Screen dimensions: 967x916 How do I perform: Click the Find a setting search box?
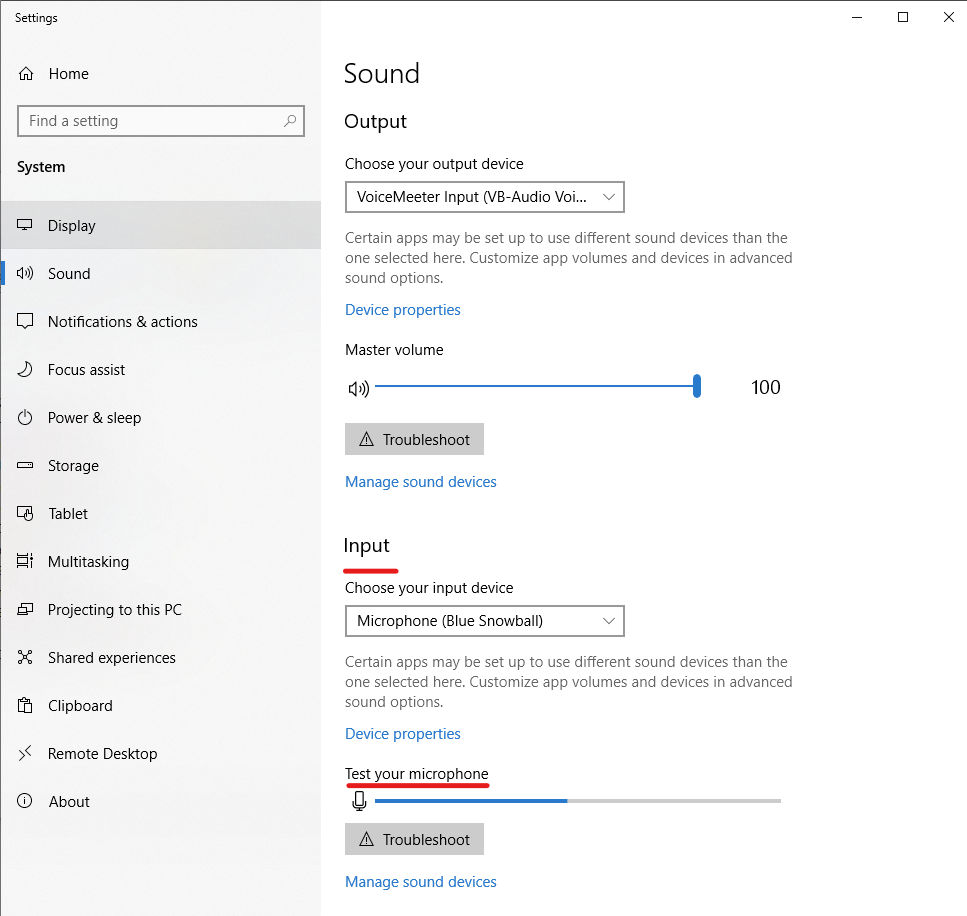coord(161,121)
